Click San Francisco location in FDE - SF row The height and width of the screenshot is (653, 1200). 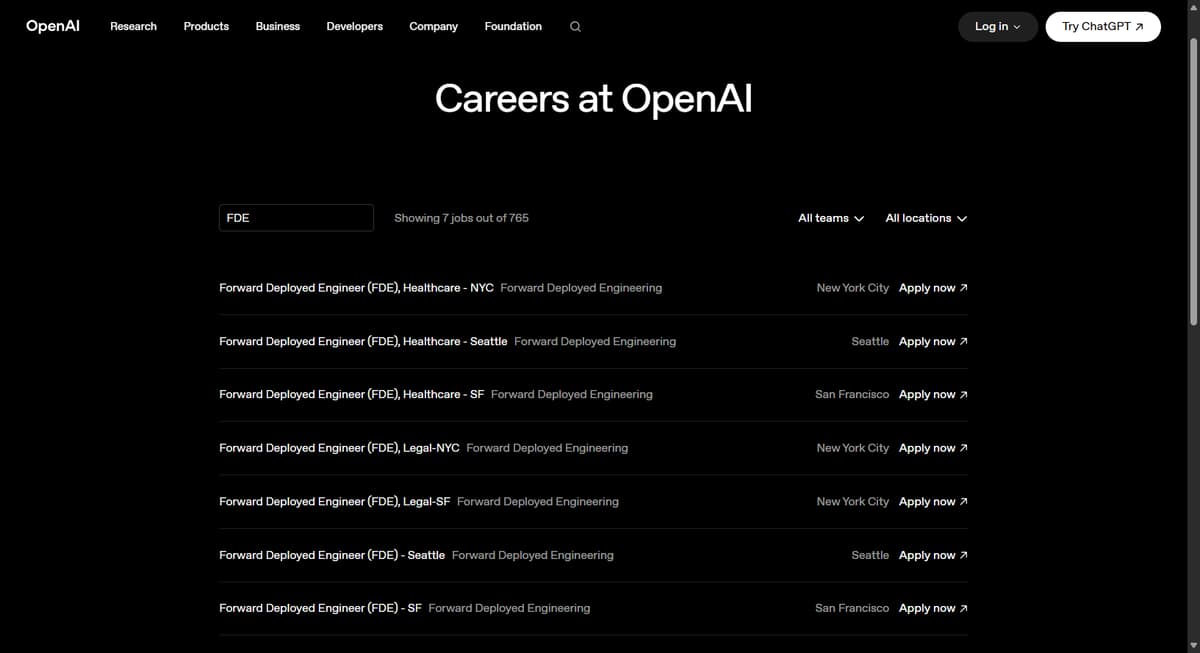852,608
